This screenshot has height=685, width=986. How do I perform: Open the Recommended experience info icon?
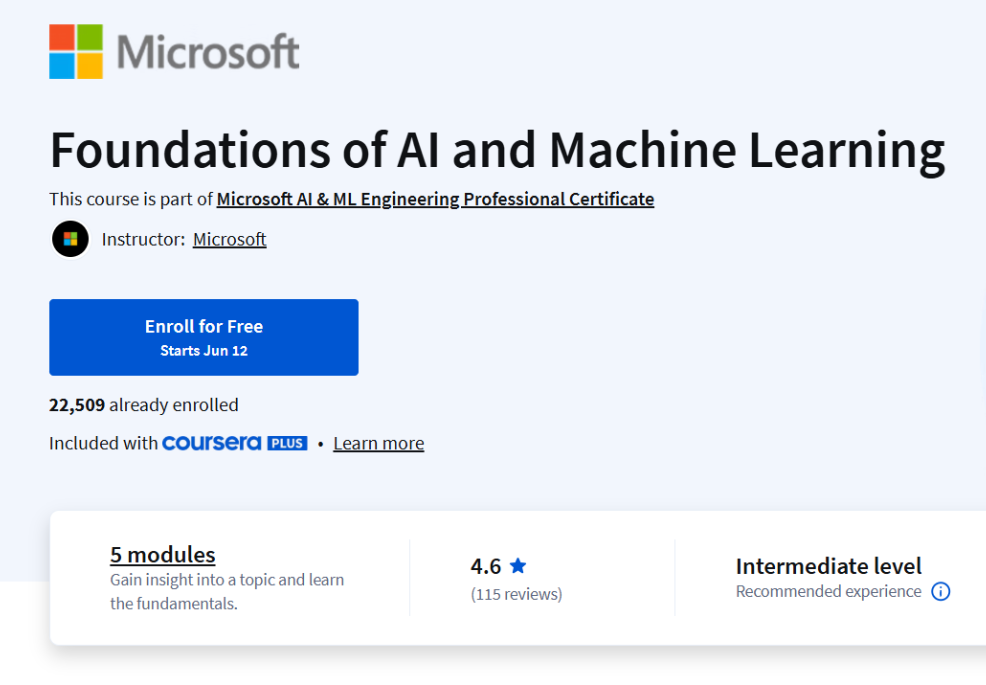[x=940, y=592]
